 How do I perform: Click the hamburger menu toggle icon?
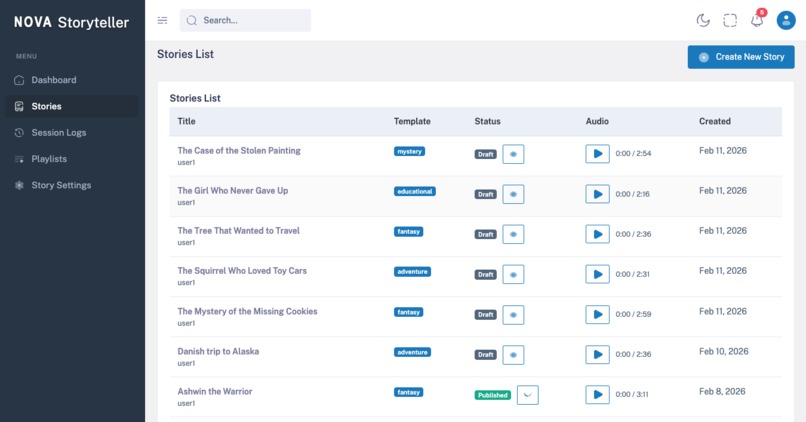[162, 21]
